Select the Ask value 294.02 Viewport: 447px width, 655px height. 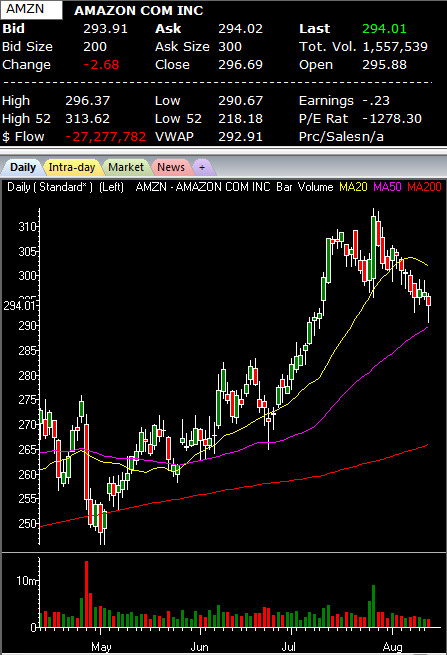(240, 28)
